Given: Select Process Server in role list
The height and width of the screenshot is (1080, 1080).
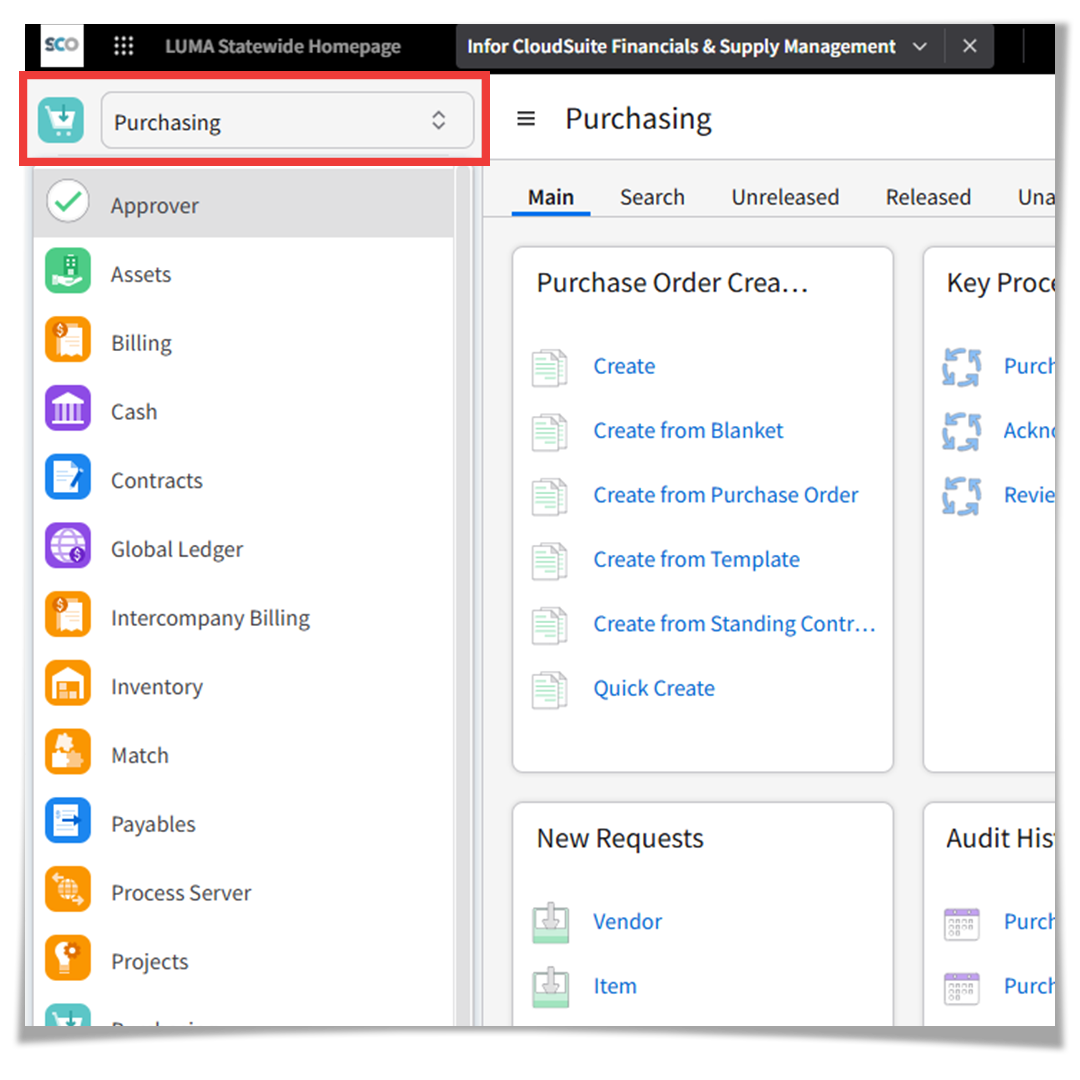Looking at the screenshot, I should tap(243, 893).
